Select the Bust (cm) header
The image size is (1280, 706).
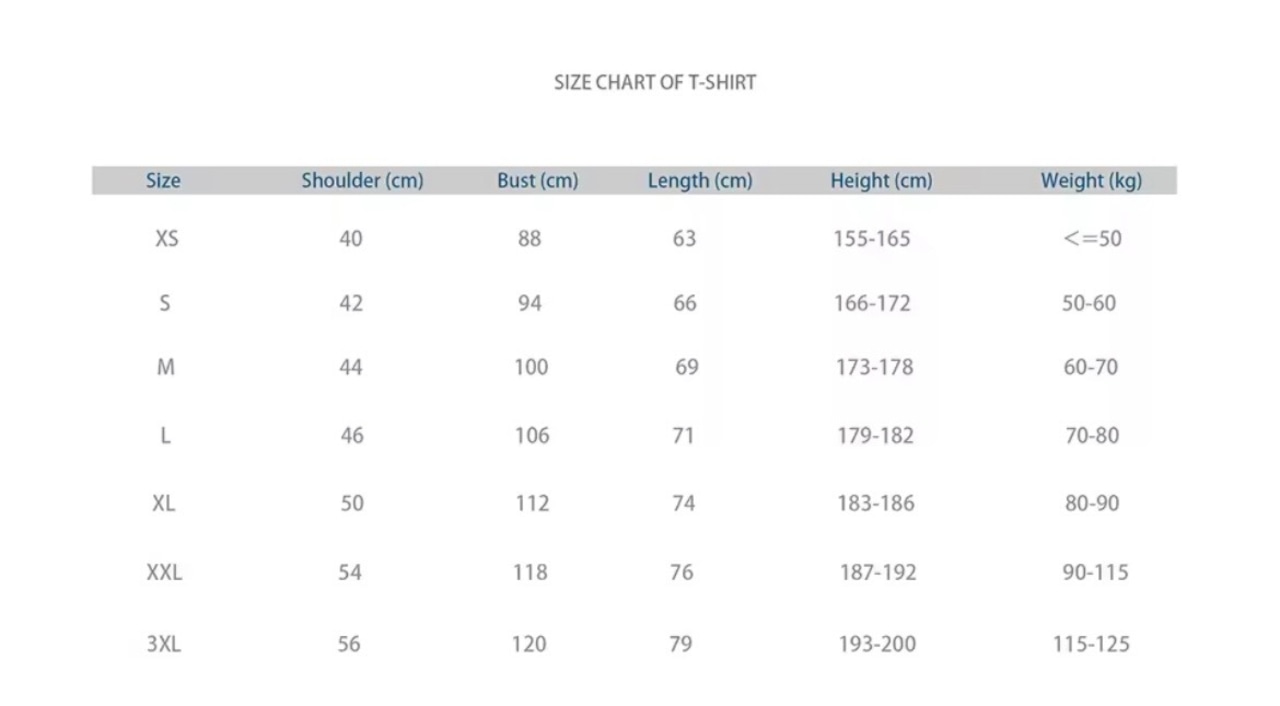point(537,181)
